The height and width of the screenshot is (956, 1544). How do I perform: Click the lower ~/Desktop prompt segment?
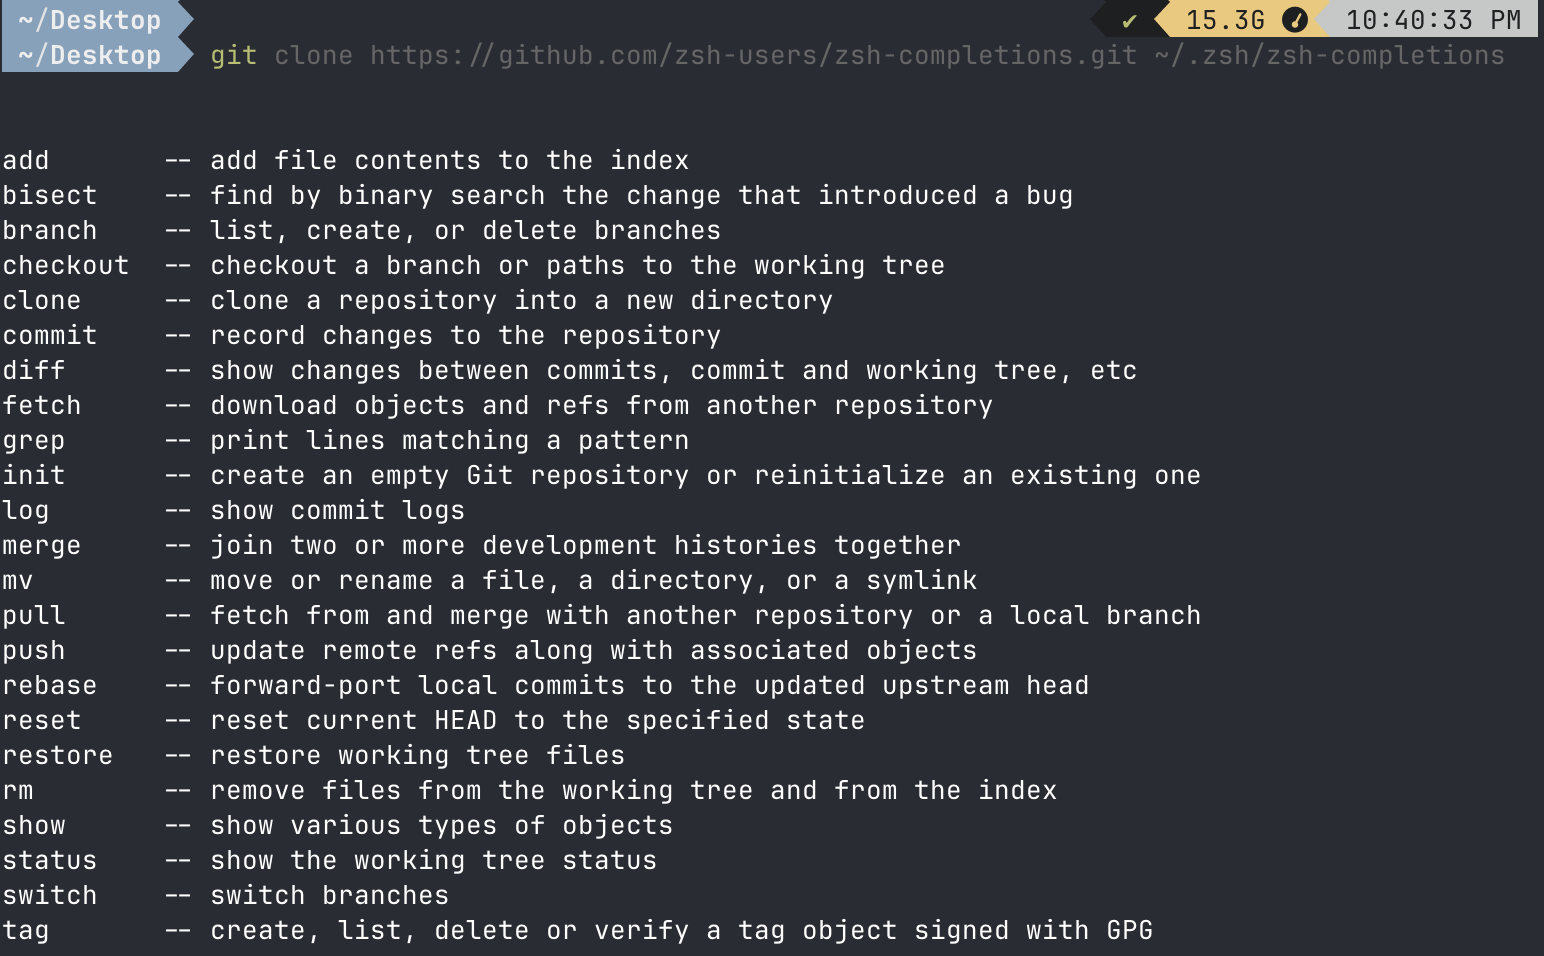coord(89,55)
